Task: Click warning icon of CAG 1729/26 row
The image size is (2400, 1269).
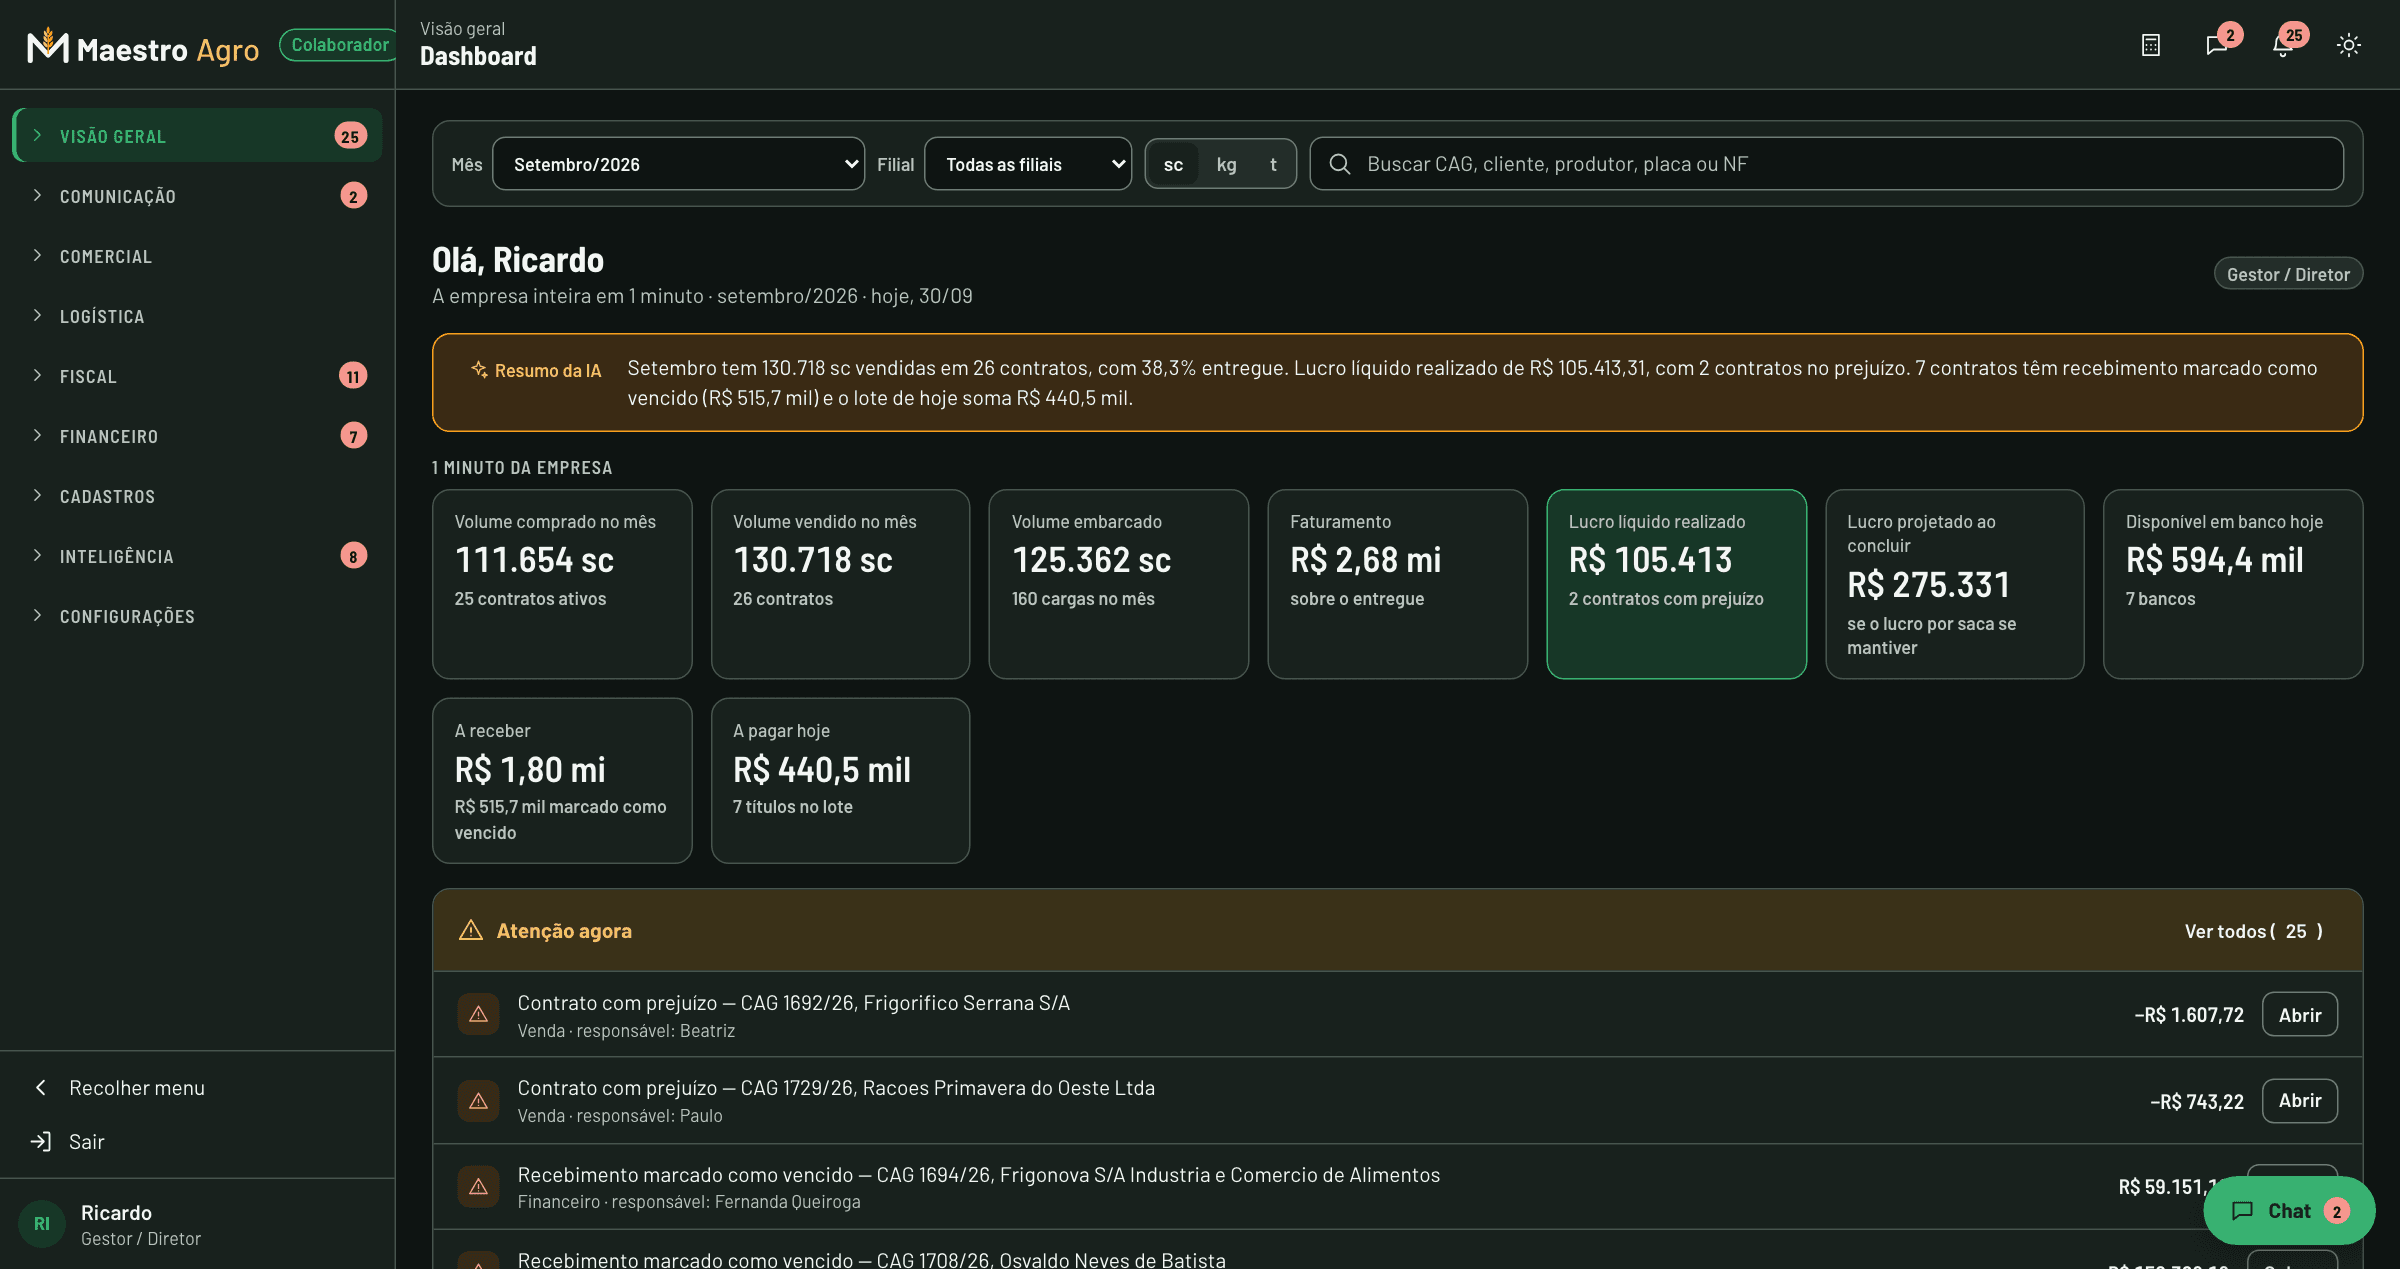Action: (478, 1100)
